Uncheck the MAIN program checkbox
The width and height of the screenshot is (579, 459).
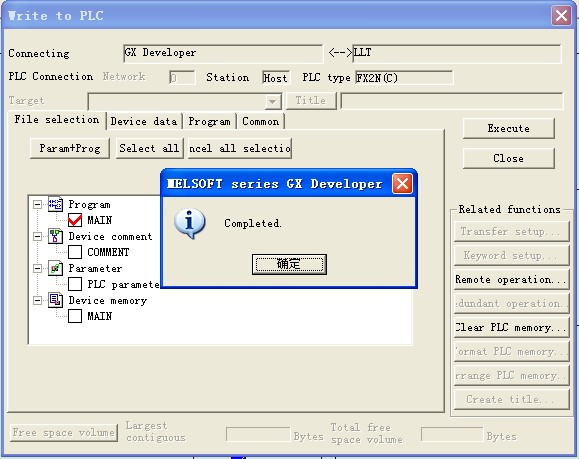pos(75,220)
